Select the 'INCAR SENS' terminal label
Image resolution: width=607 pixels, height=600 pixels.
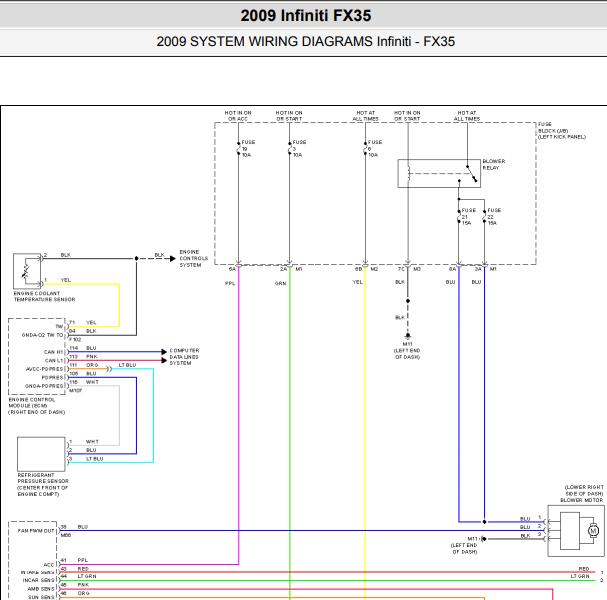point(38,580)
